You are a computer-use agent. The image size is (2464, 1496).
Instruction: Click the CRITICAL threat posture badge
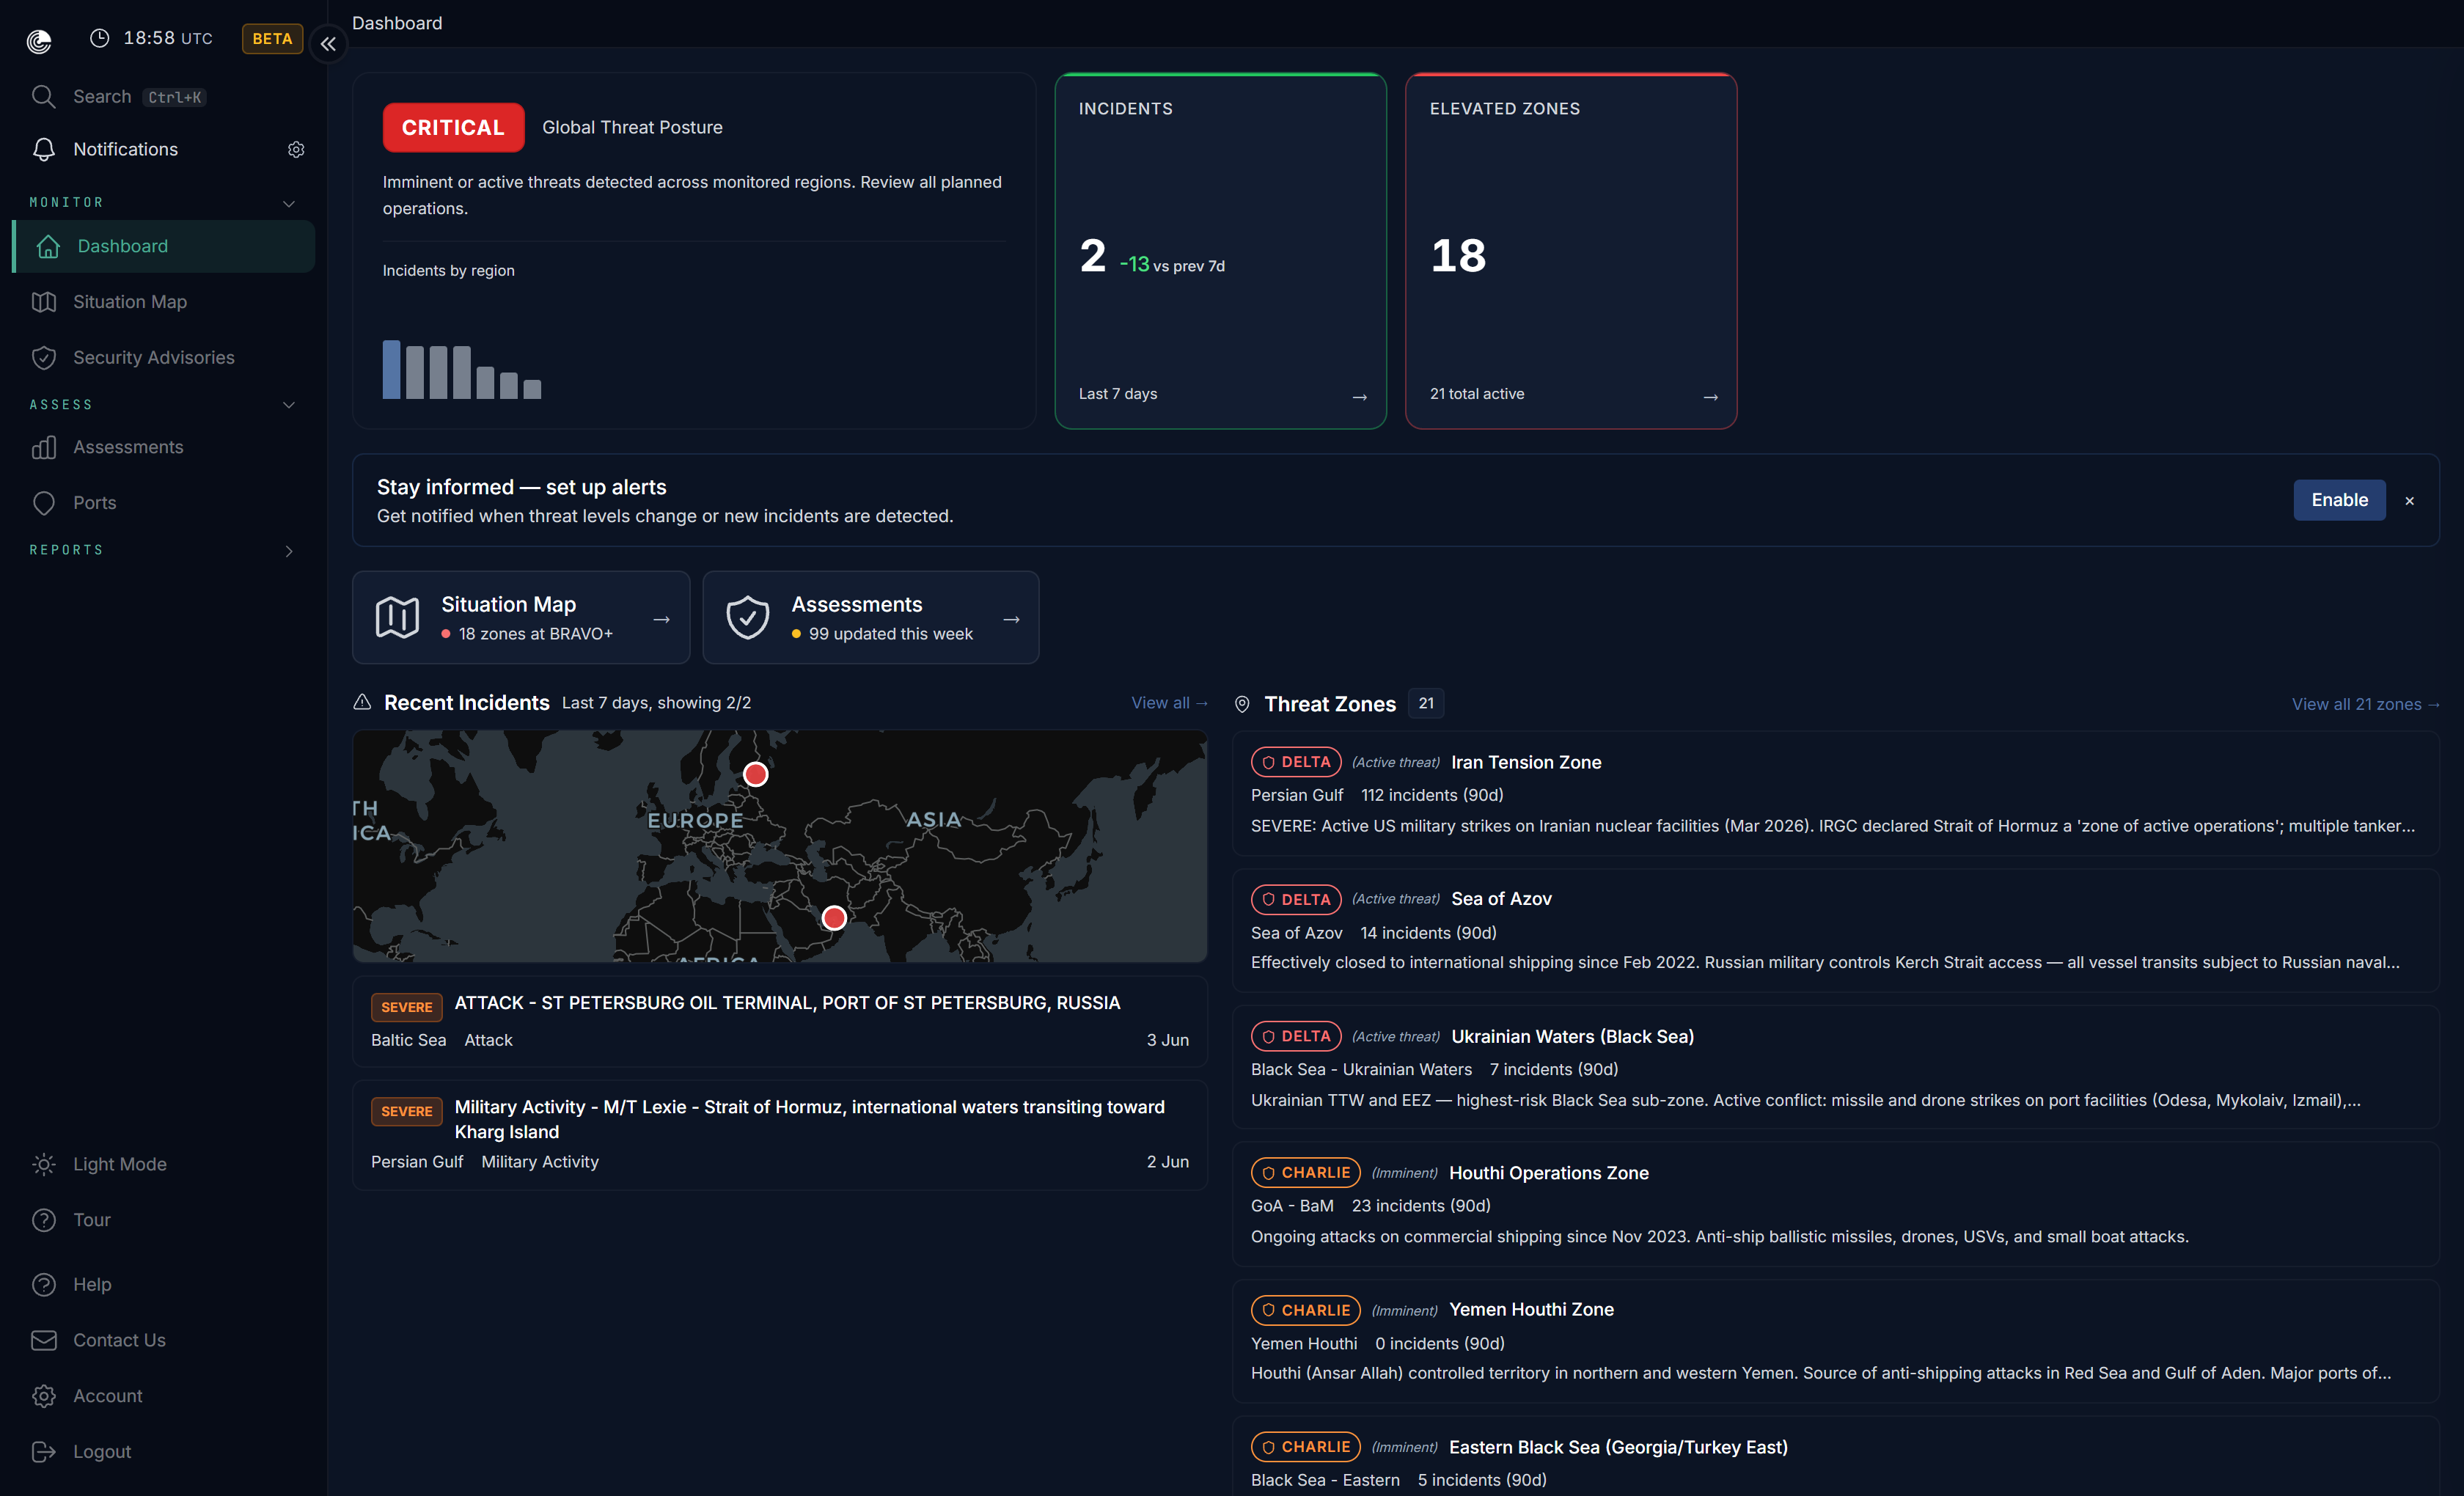pos(453,127)
